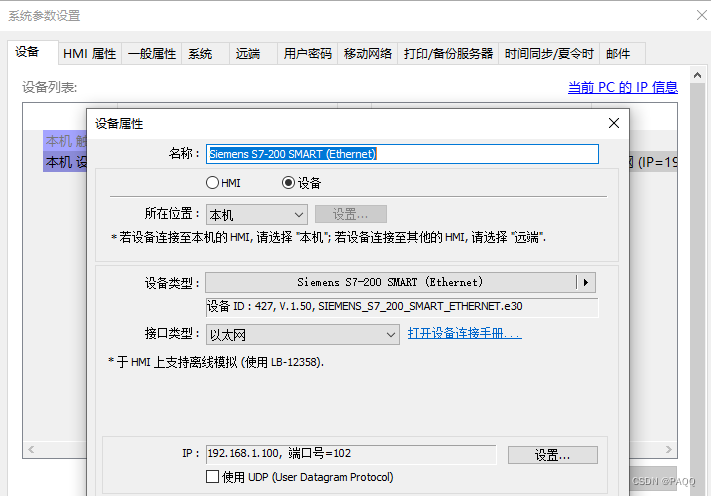Switch to the 设备 tab
This screenshot has height=496, width=711.
click(32, 52)
